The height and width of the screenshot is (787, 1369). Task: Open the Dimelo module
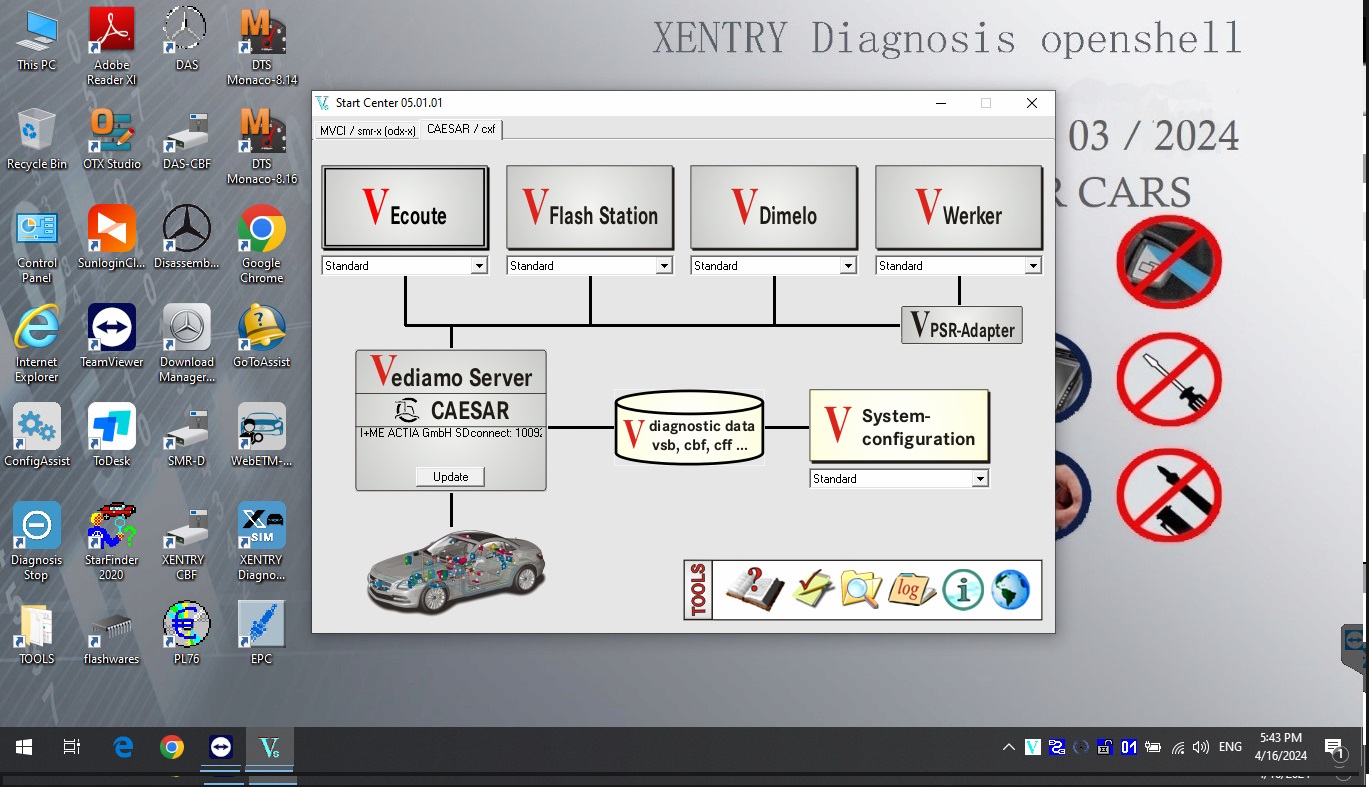tap(773, 207)
